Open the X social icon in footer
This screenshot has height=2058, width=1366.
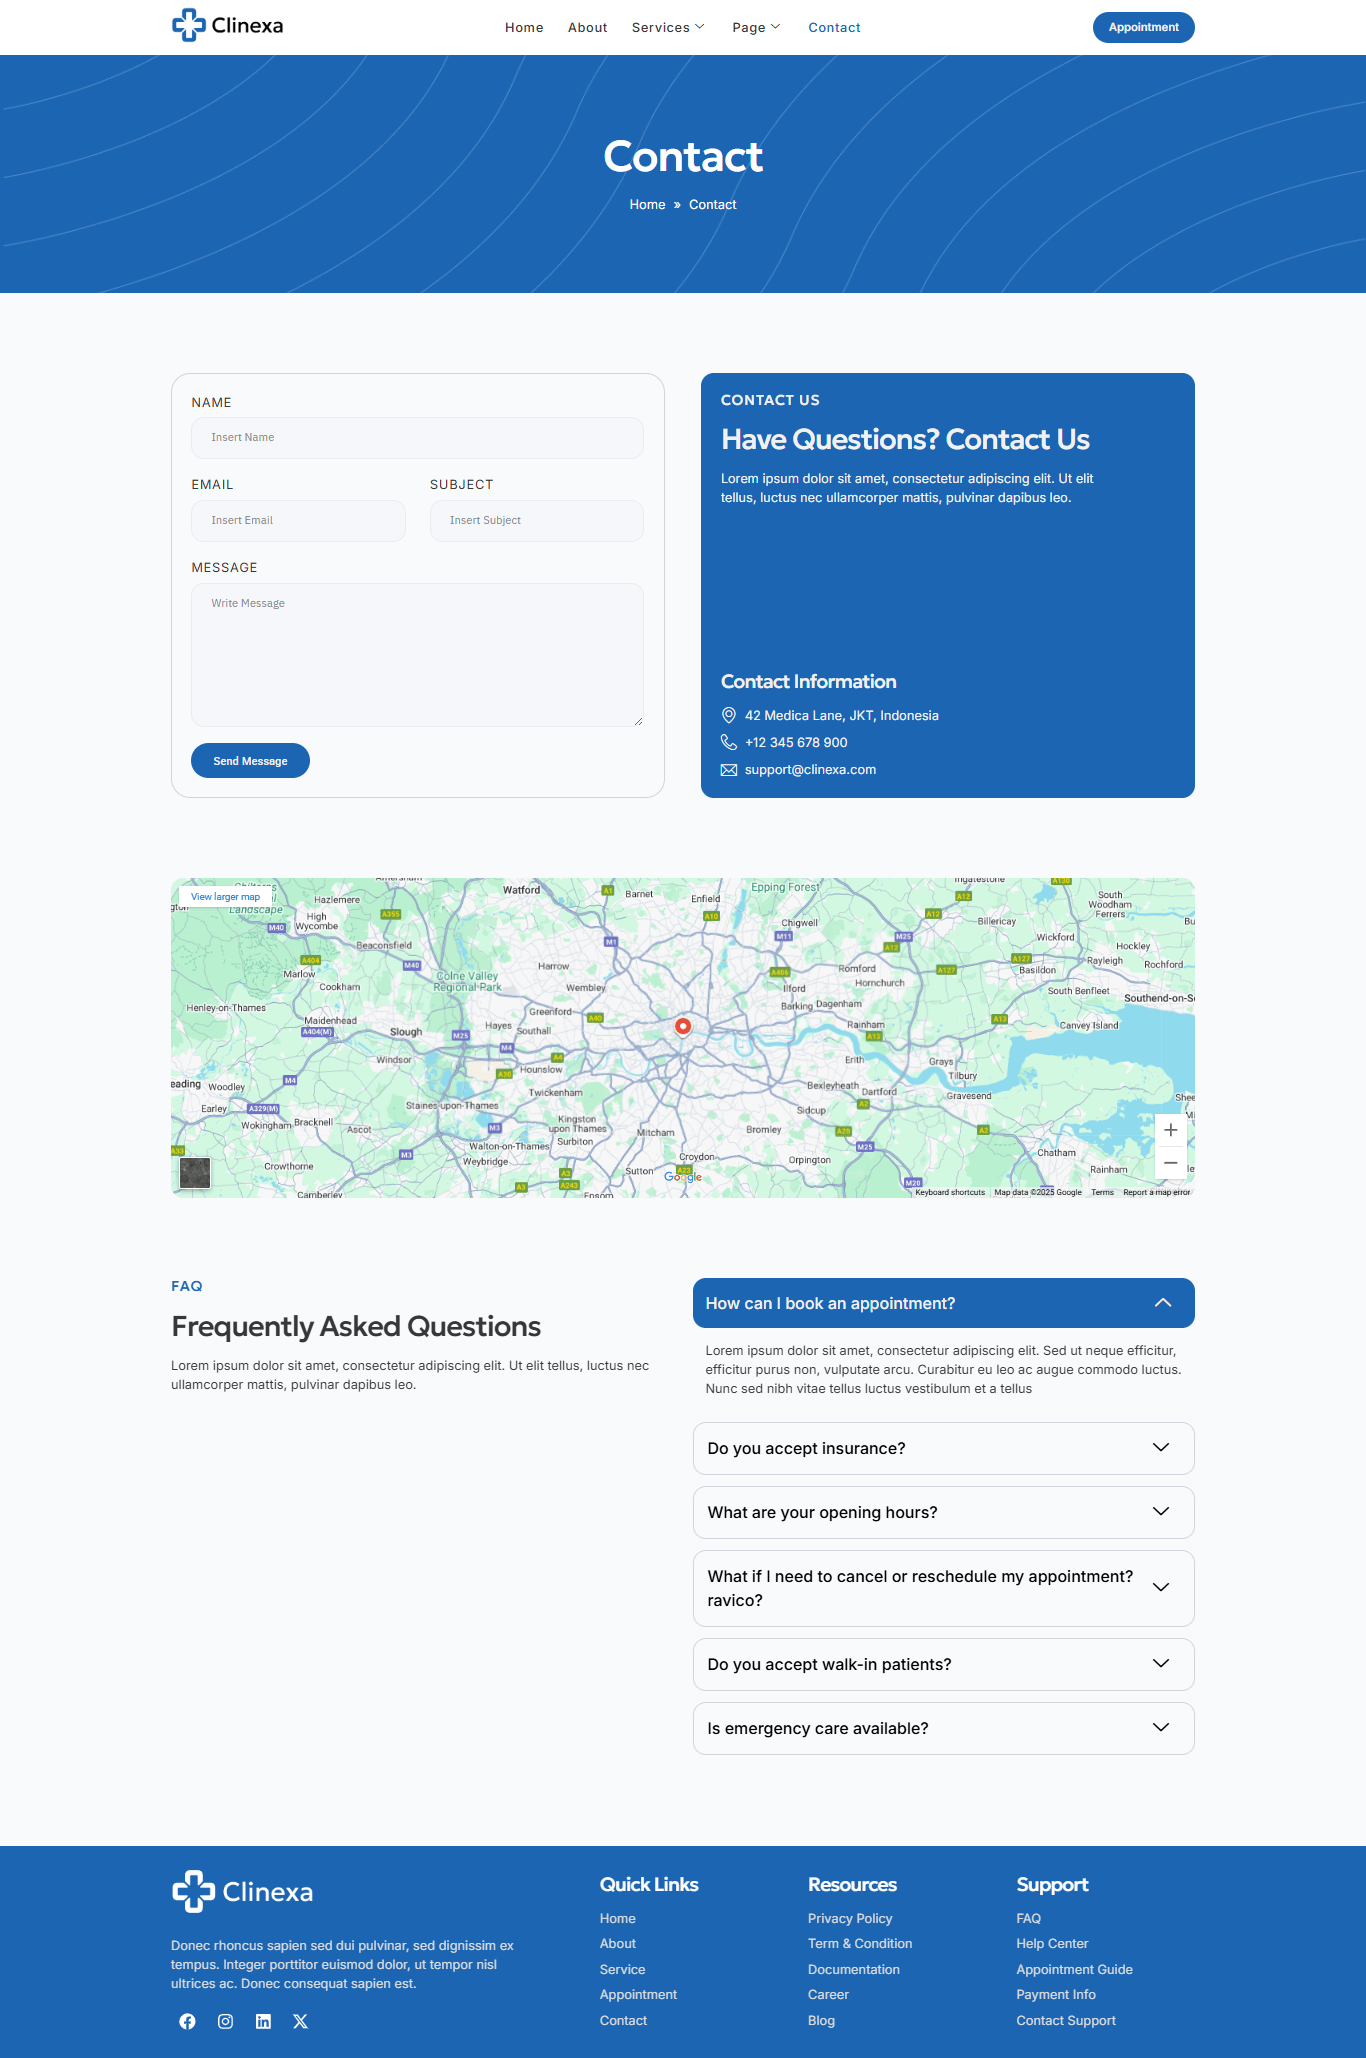[x=300, y=2021]
